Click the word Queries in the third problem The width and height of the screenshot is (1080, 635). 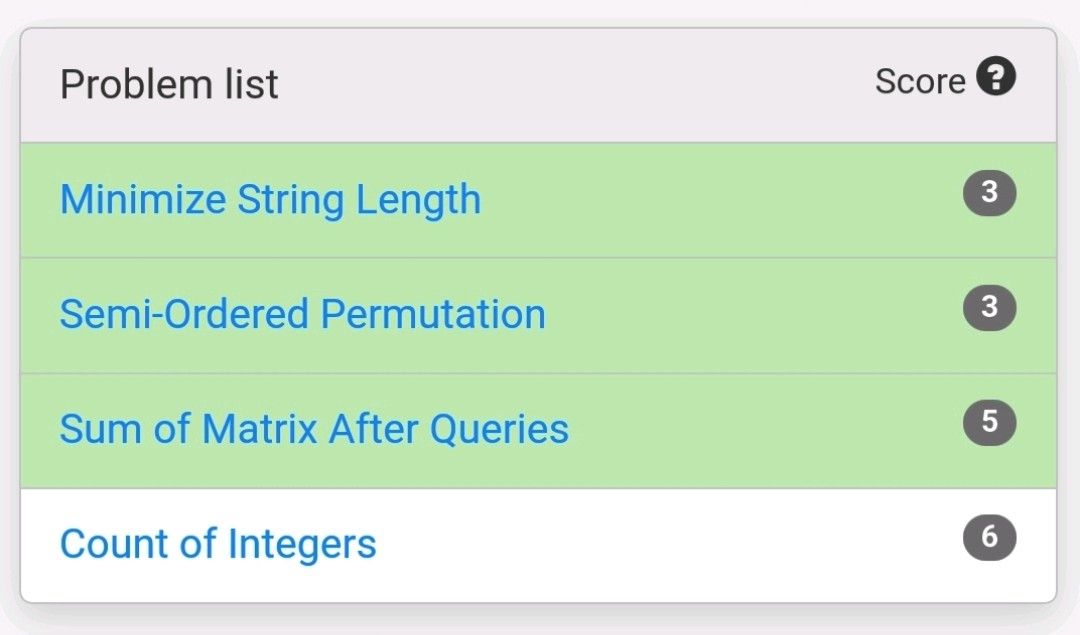[499, 430]
